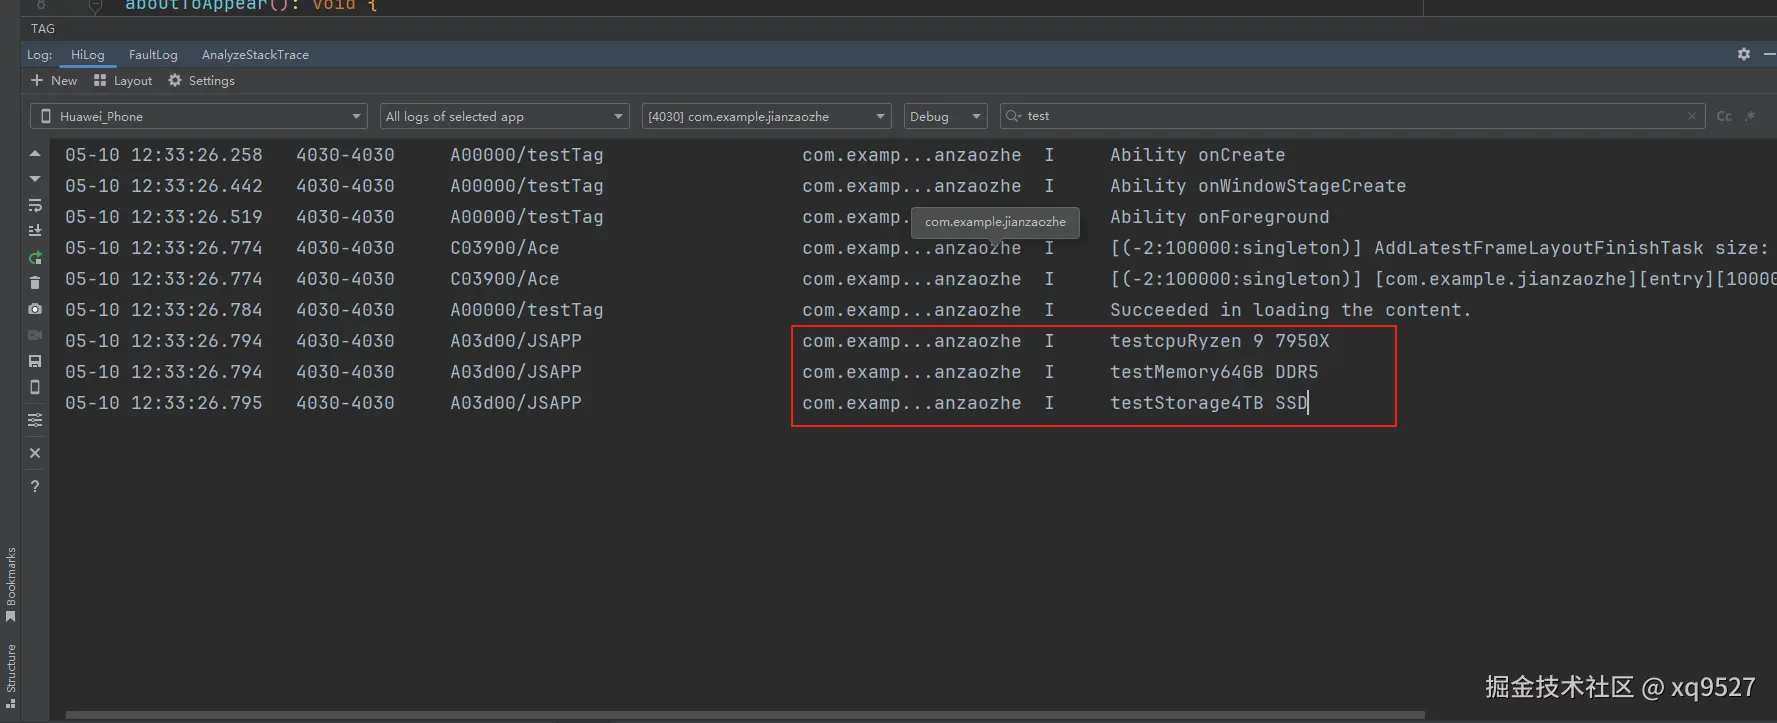This screenshot has height=723, width=1777.
Task: Click the phone device icon in sidebar
Action: 35,387
